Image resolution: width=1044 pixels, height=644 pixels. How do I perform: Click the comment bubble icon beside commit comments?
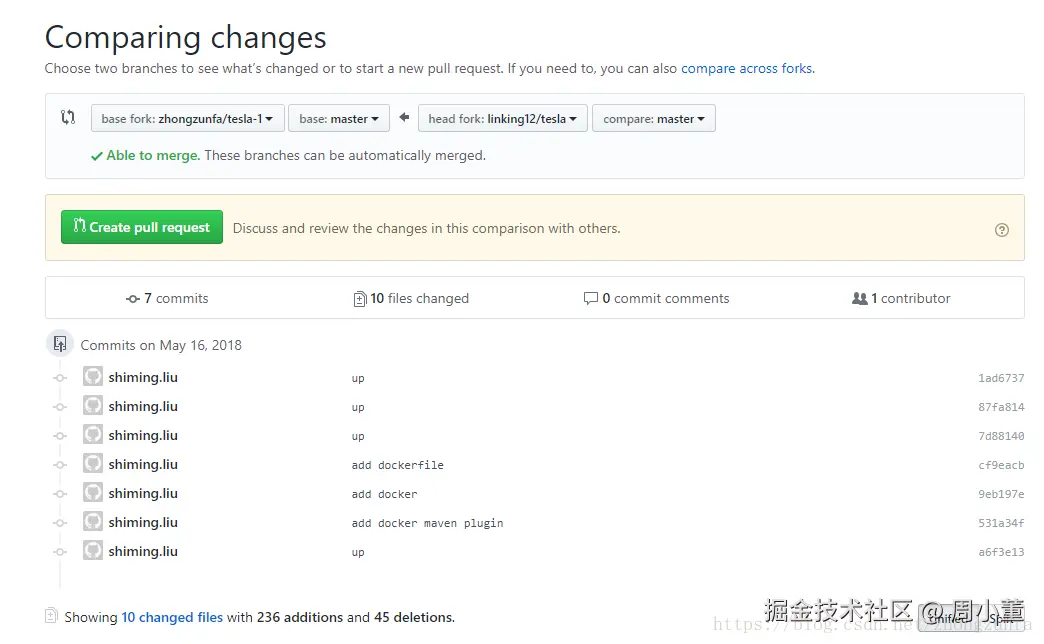click(591, 298)
